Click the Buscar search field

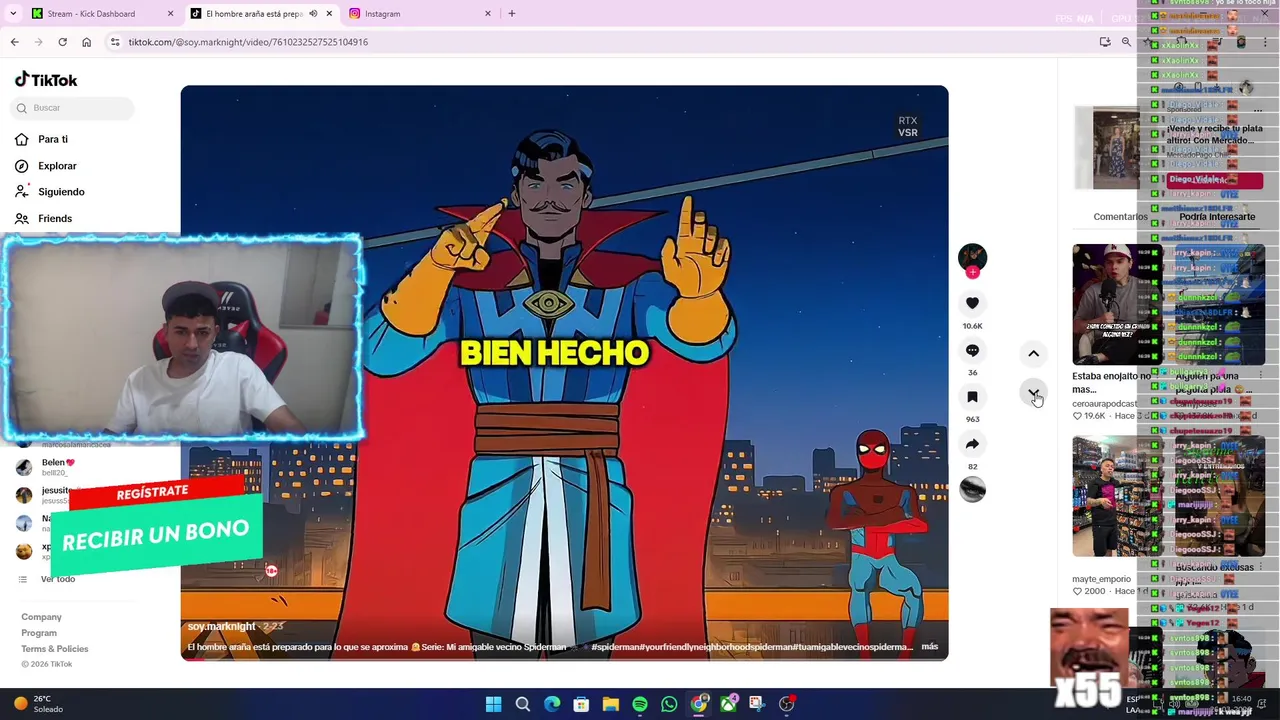pyautogui.click(x=72, y=108)
